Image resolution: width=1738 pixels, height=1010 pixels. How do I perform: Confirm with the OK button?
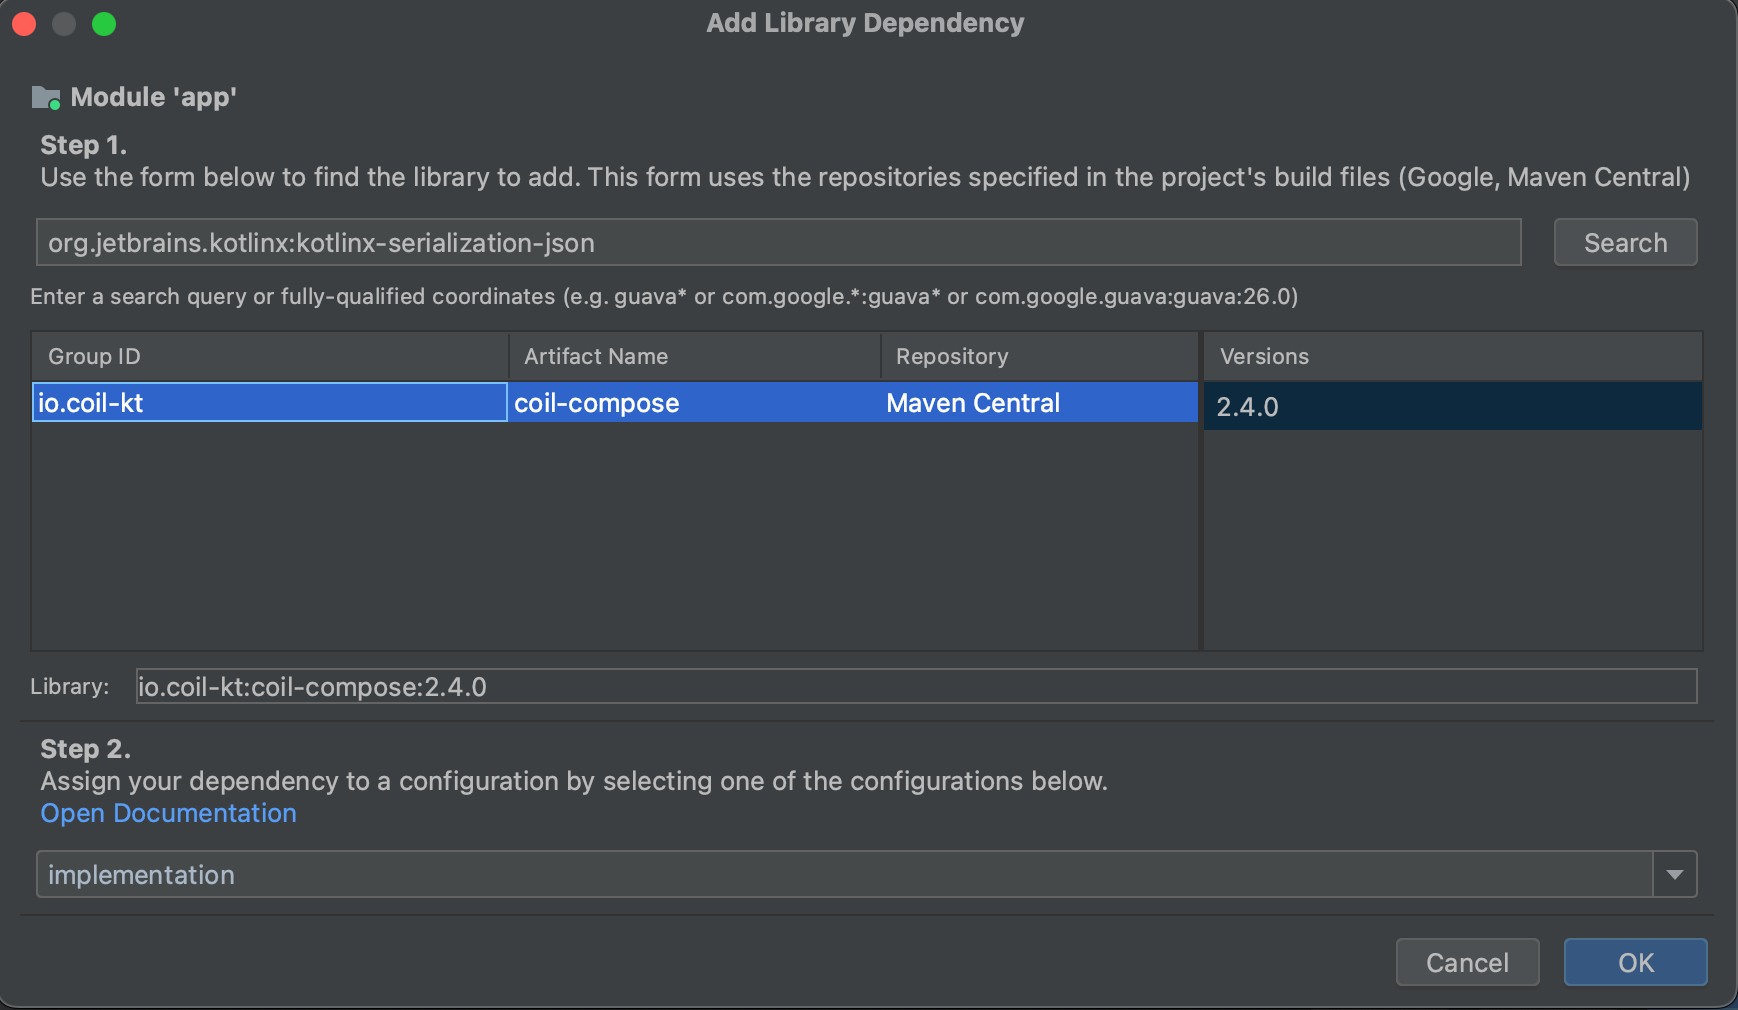point(1635,962)
